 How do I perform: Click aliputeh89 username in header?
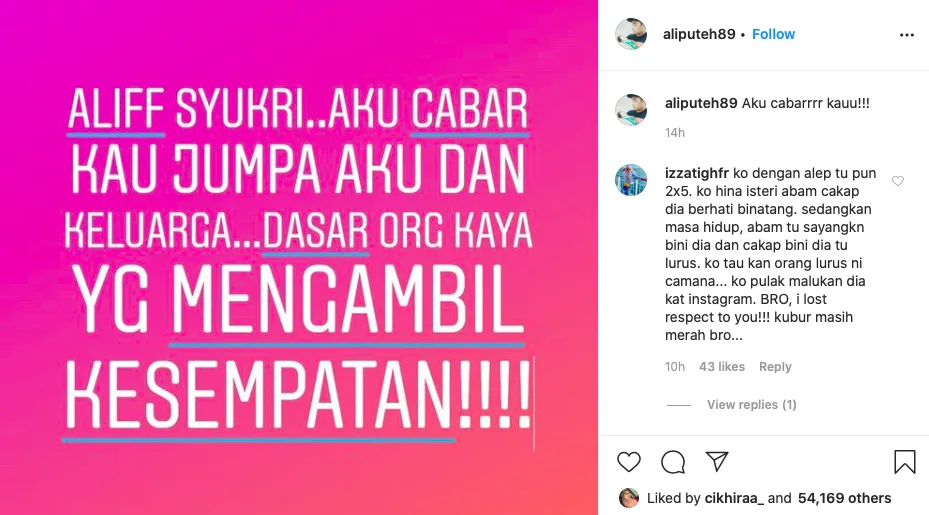pos(699,34)
